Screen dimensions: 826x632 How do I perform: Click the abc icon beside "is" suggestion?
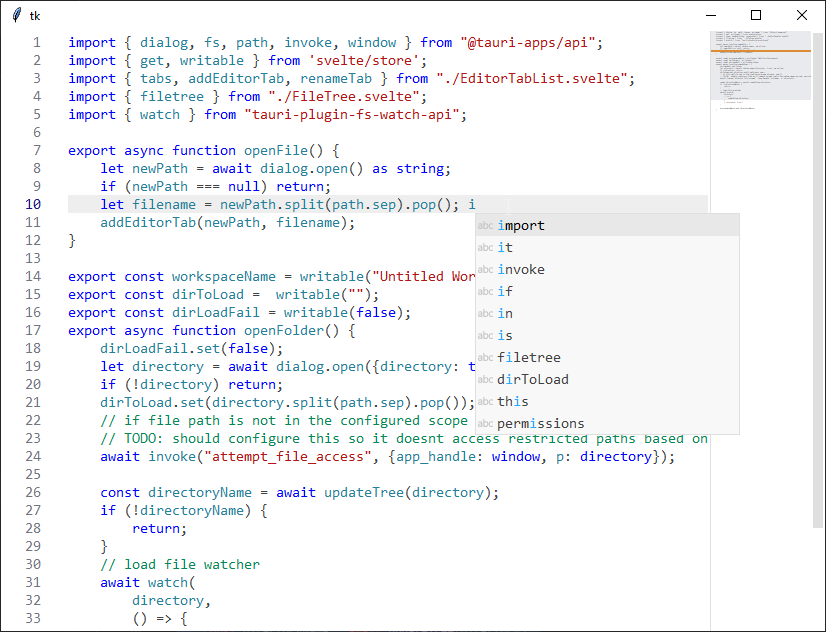tap(484, 335)
